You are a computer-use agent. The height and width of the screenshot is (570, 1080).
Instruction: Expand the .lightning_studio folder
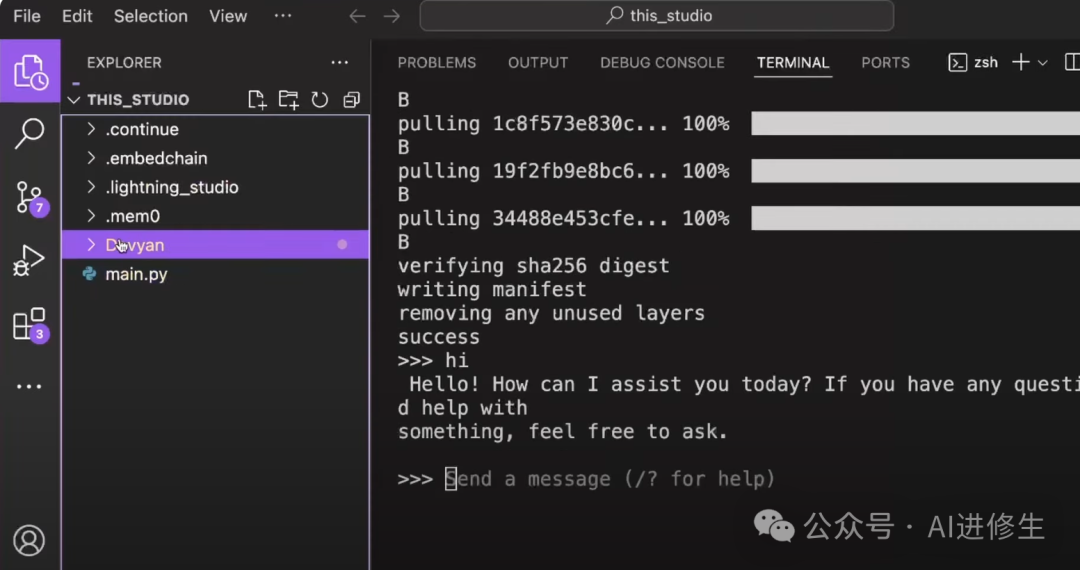215,187
